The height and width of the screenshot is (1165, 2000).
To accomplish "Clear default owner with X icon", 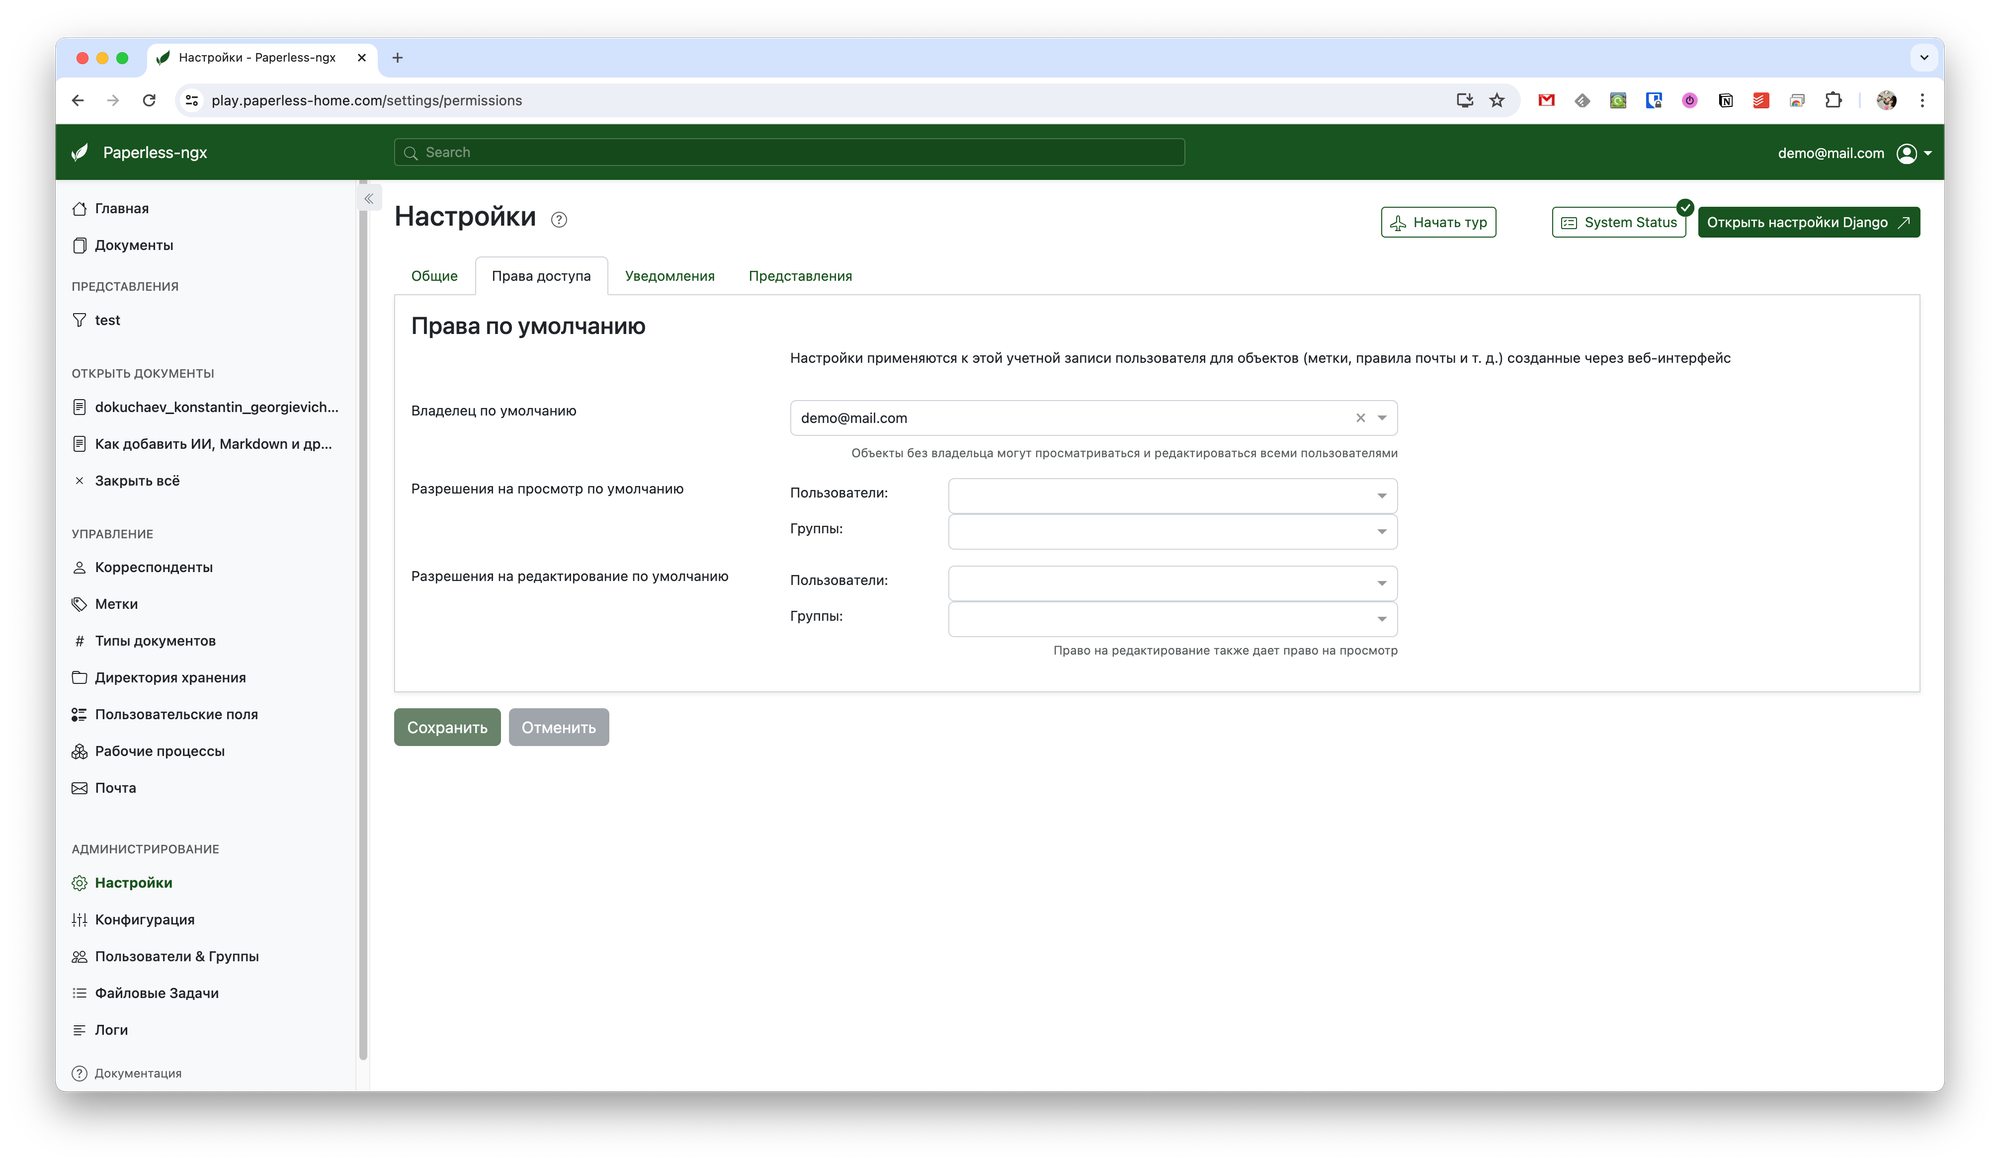I will click(x=1360, y=418).
